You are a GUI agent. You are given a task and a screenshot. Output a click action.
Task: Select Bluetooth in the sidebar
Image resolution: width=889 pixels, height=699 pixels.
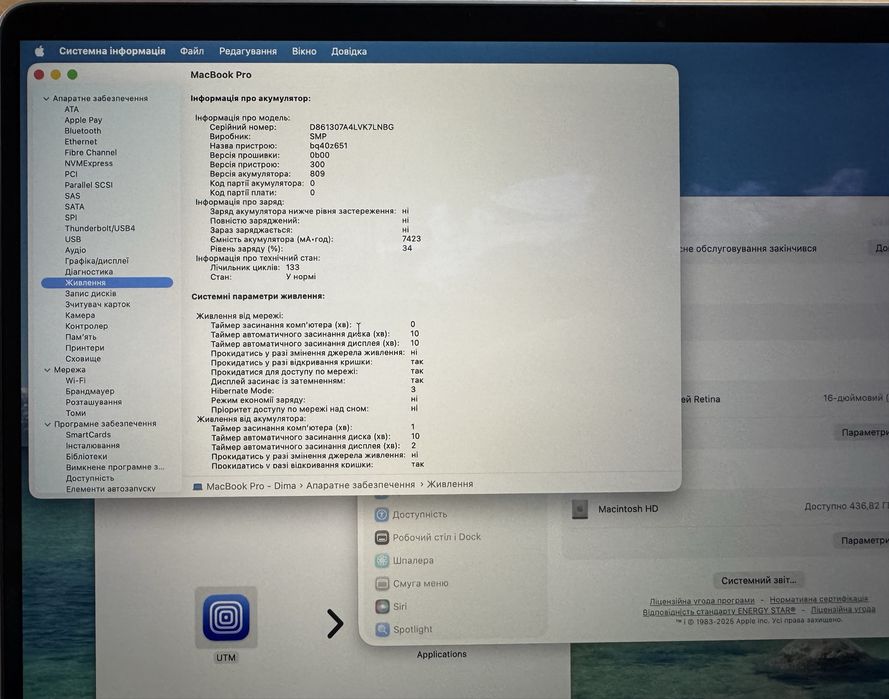83,131
